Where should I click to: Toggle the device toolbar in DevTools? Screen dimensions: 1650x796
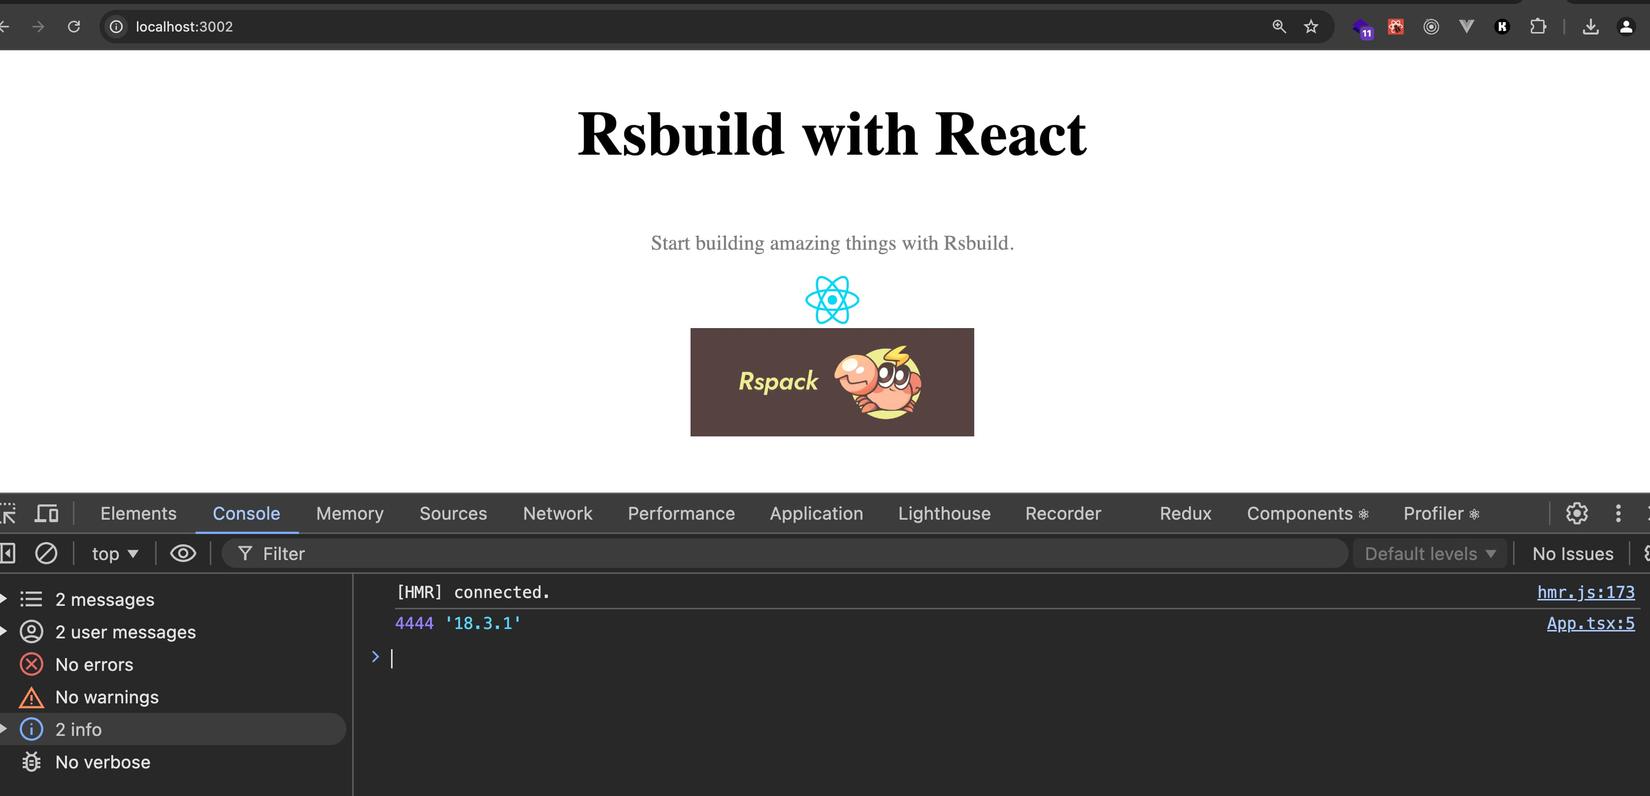point(46,513)
